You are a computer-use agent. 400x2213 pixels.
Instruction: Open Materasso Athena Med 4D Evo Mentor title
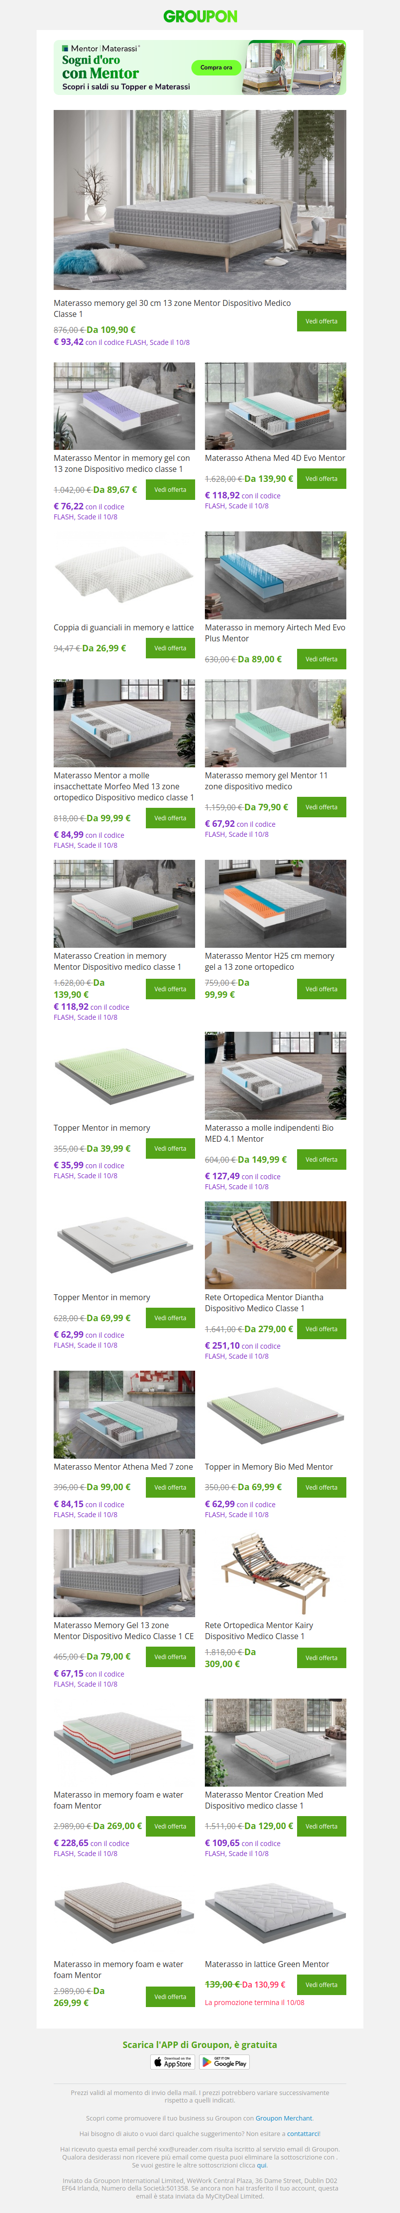(x=275, y=458)
